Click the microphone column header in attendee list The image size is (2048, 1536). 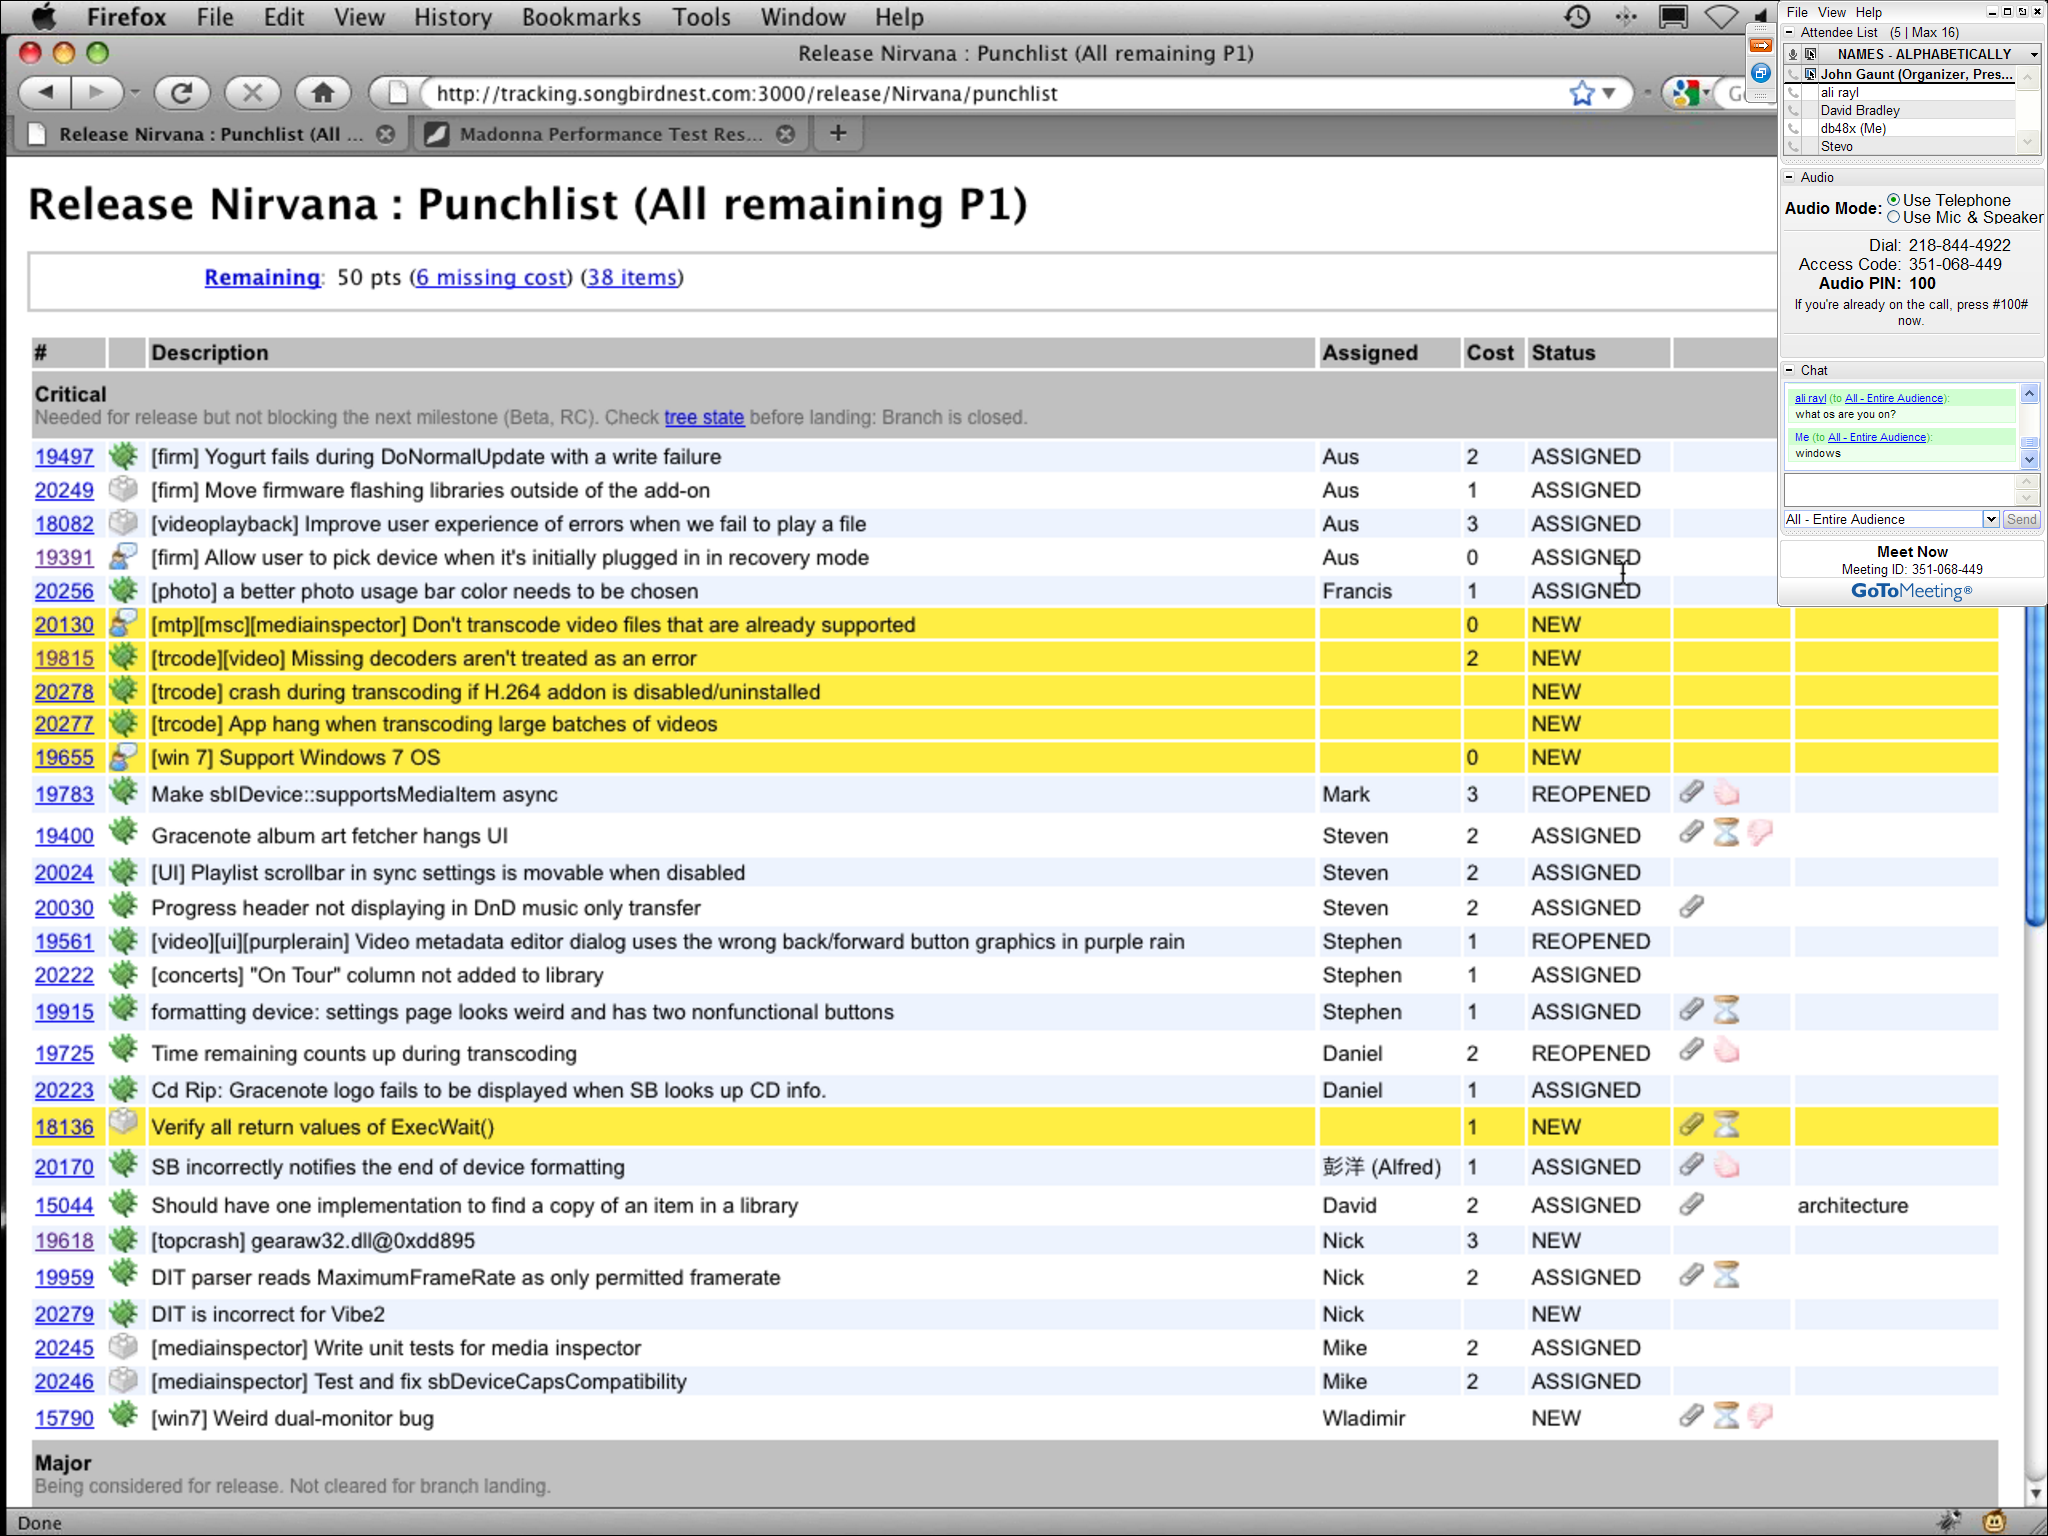point(1793,54)
